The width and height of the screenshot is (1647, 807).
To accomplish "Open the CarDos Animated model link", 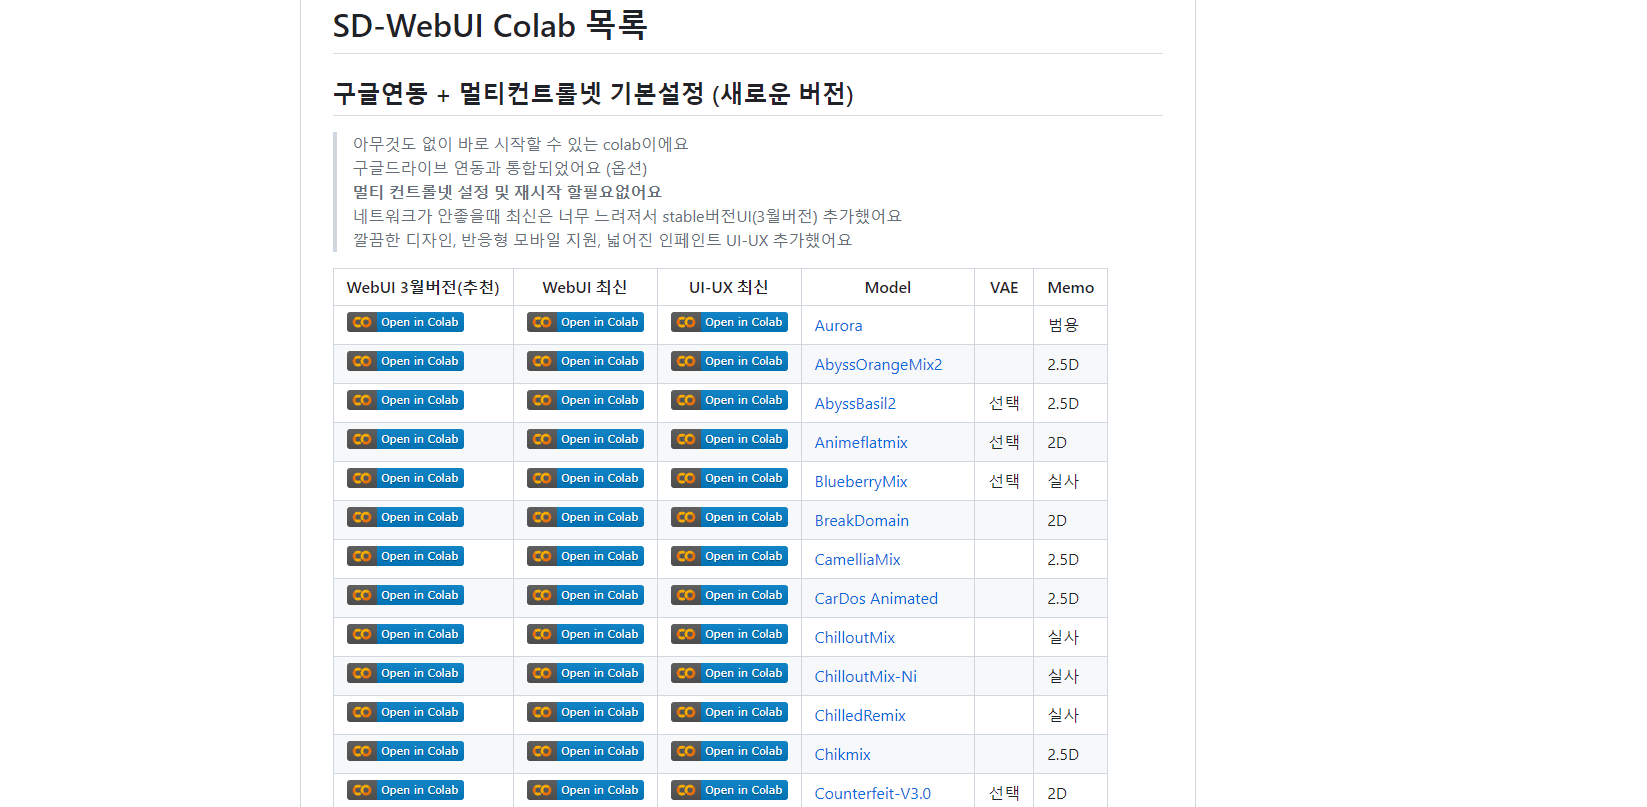I will [x=876, y=598].
